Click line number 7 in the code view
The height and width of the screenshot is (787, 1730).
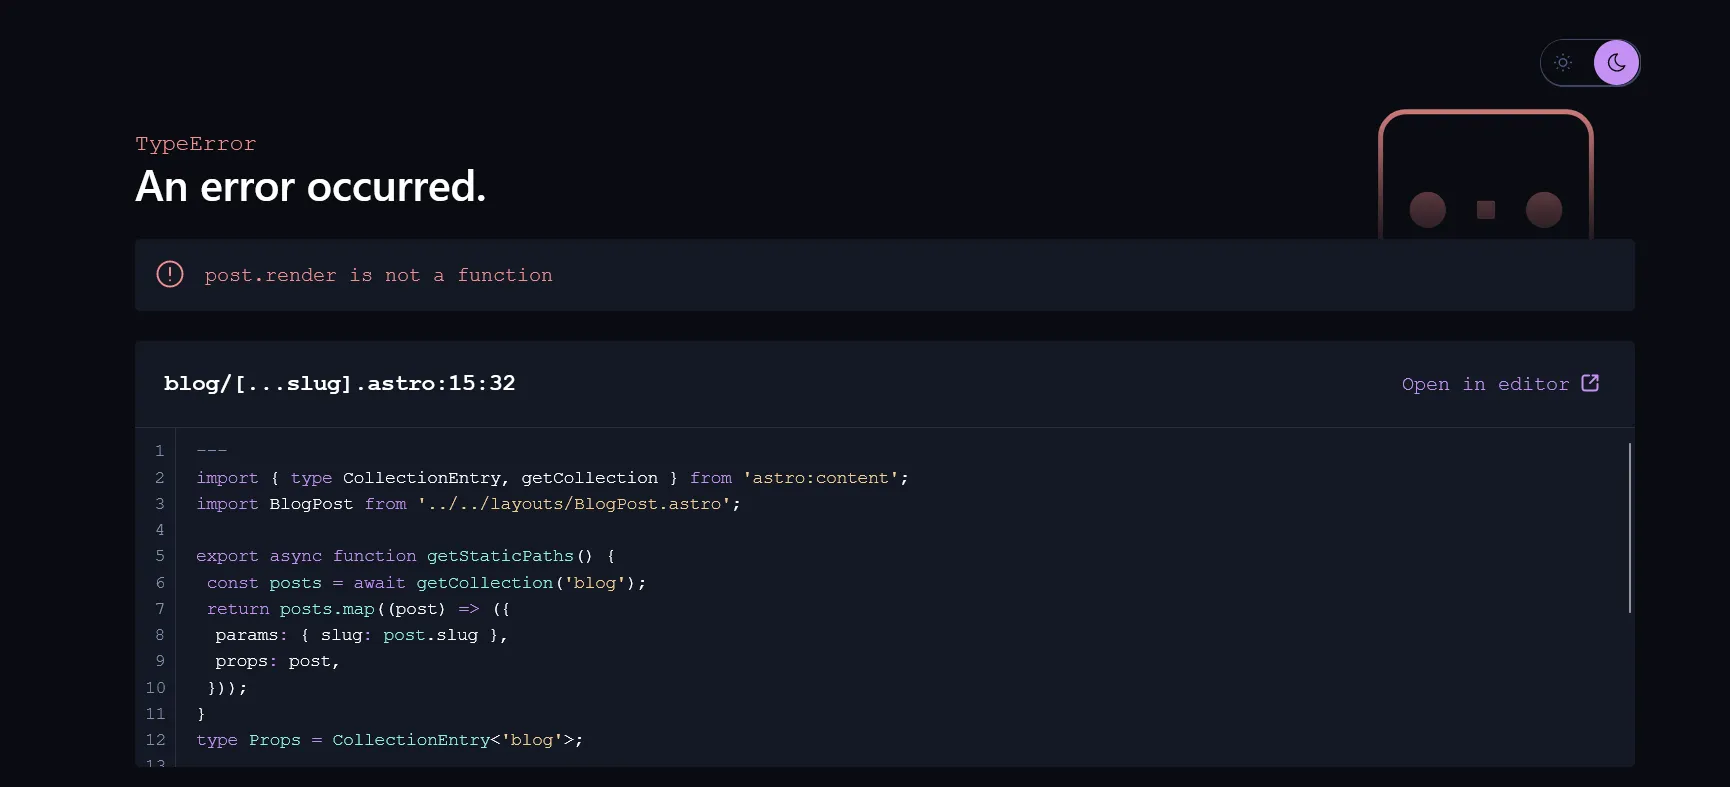[160, 609]
